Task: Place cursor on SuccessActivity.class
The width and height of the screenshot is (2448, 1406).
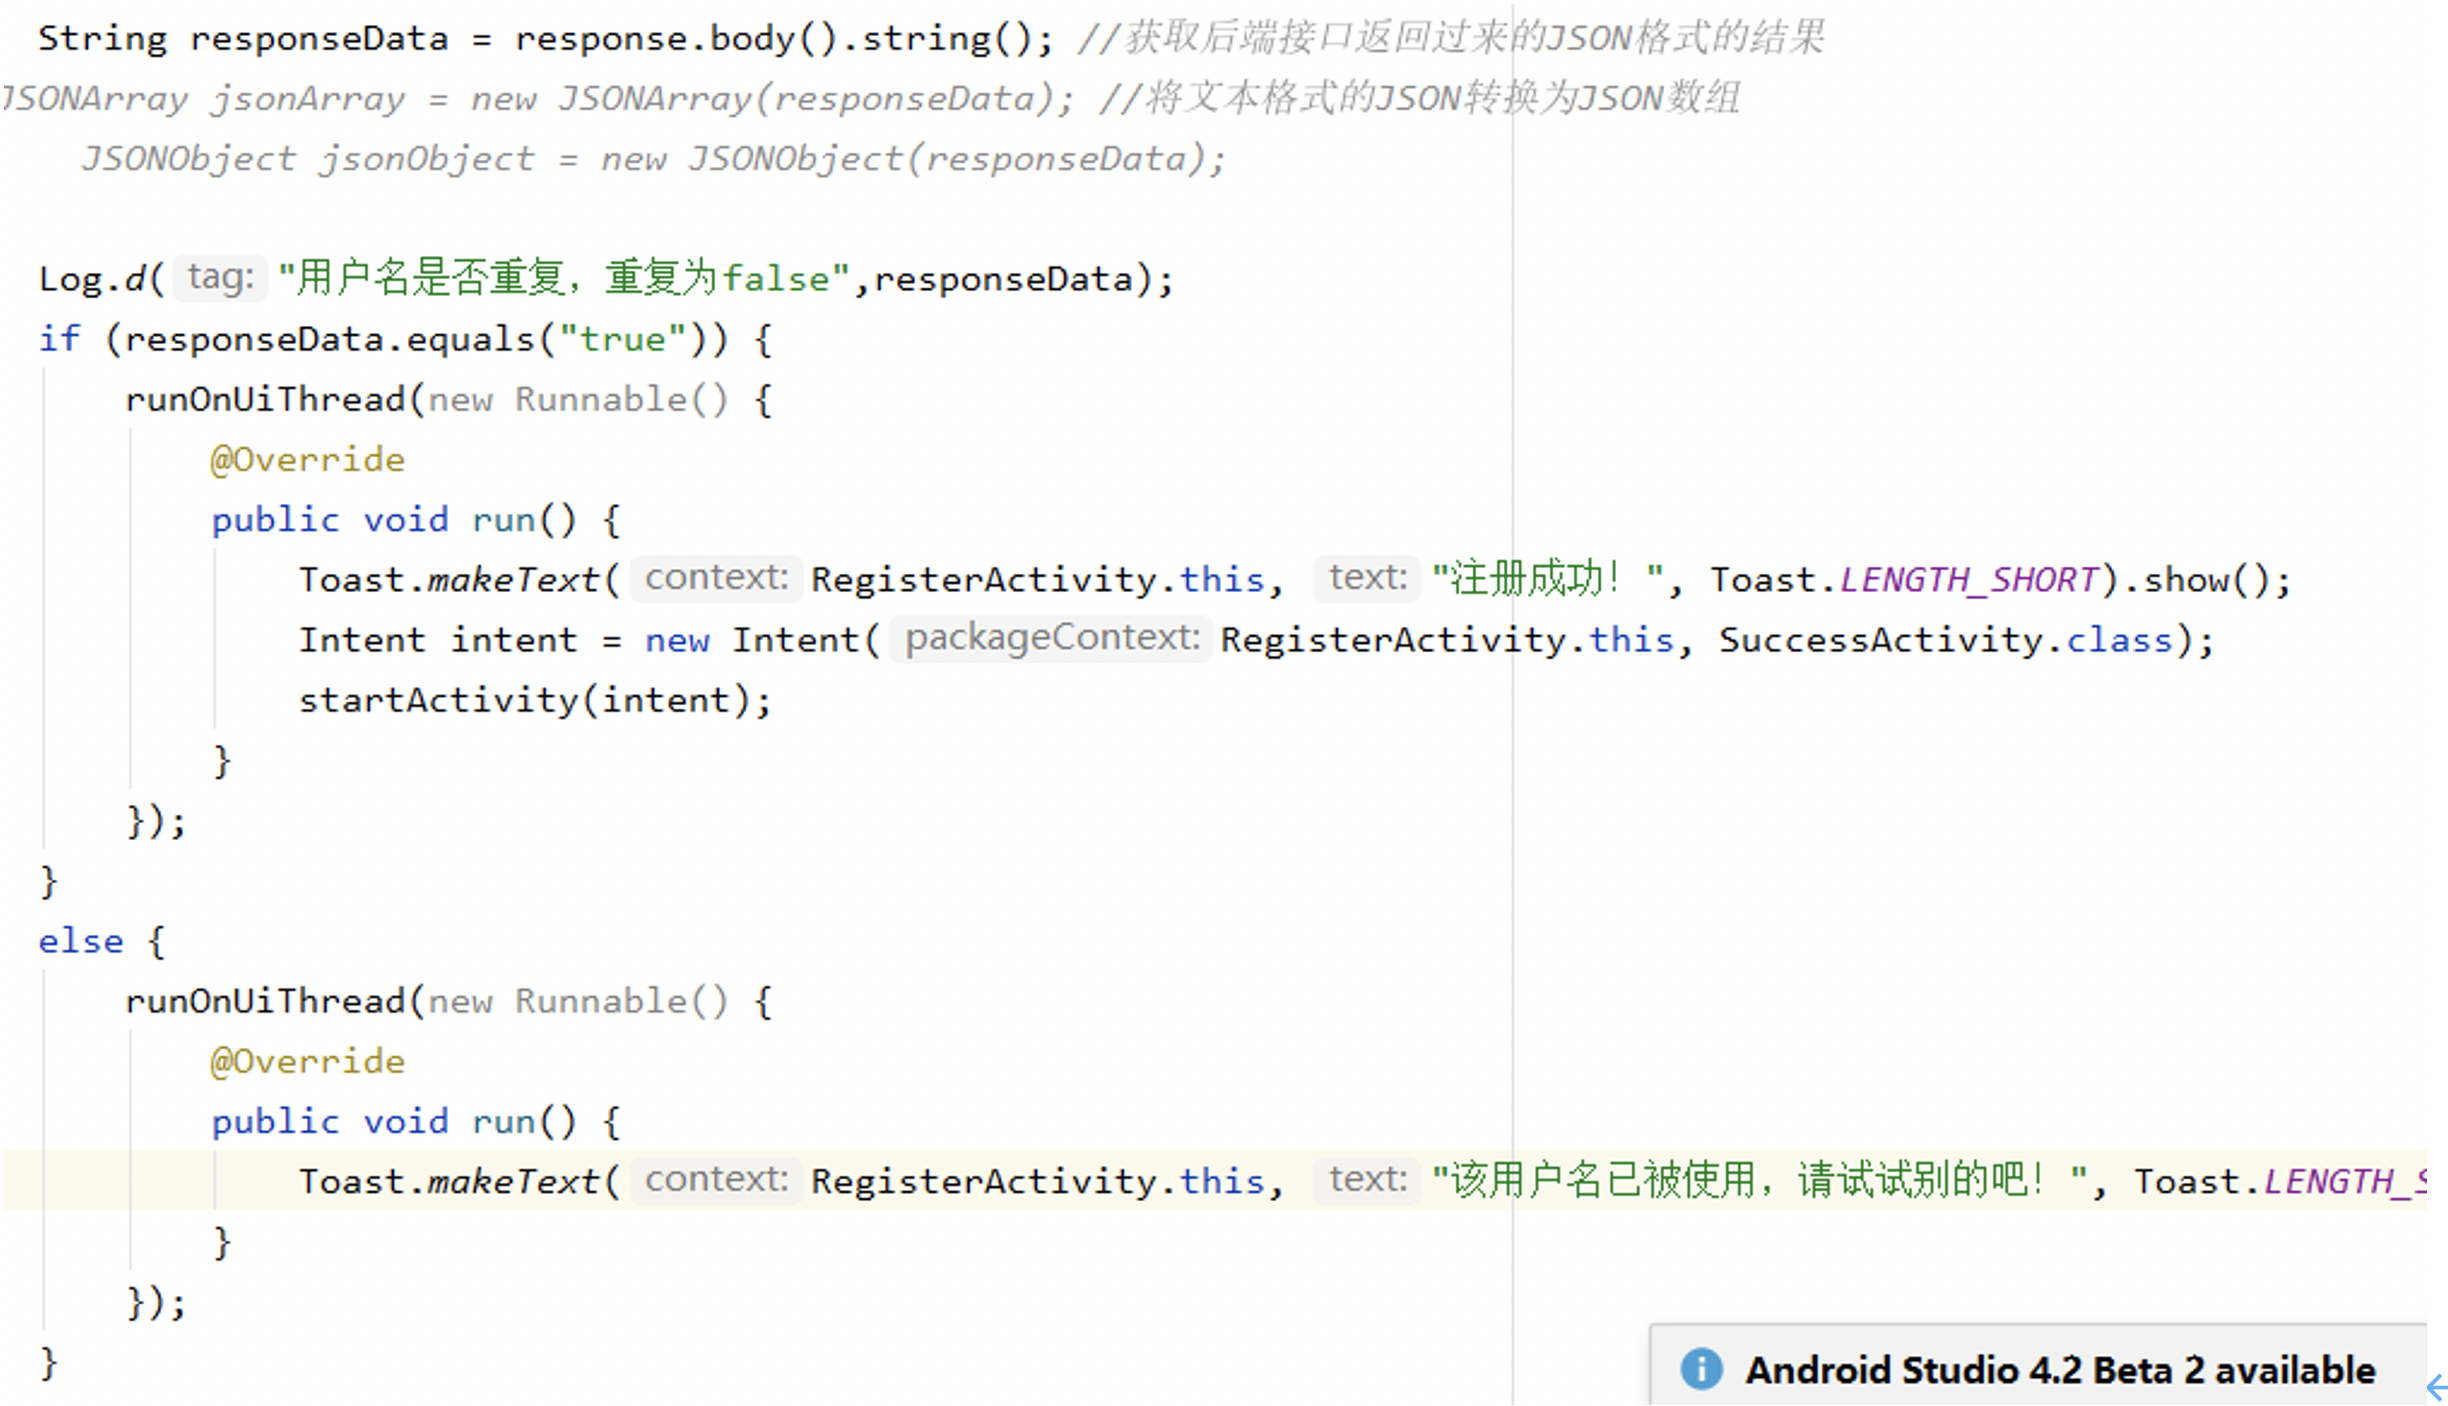Action: click(x=1945, y=640)
